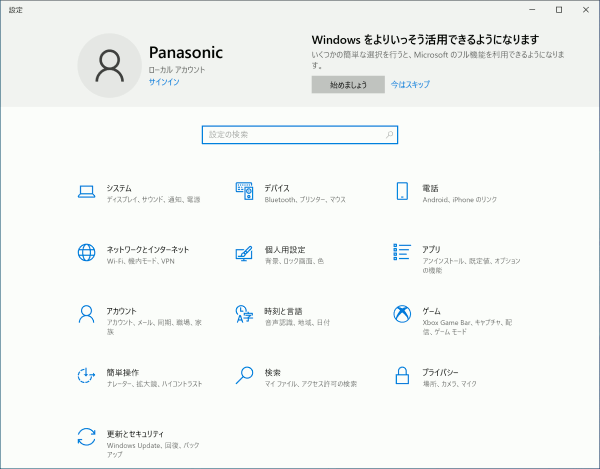Open the 更新とセキュリティ refresh arrows icon
The height and width of the screenshot is (469, 600).
click(x=86, y=437)
